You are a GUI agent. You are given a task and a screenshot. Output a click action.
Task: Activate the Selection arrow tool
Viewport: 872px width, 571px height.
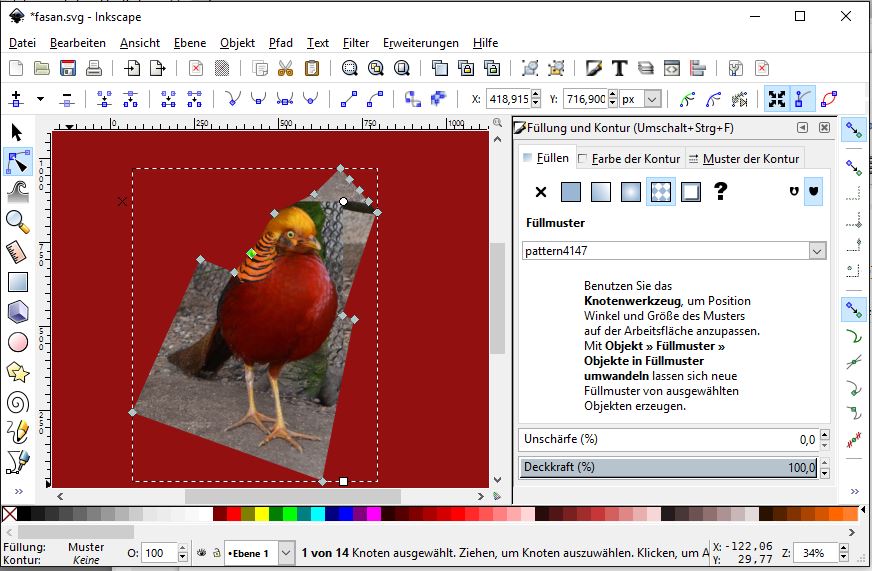coord(17,132)
